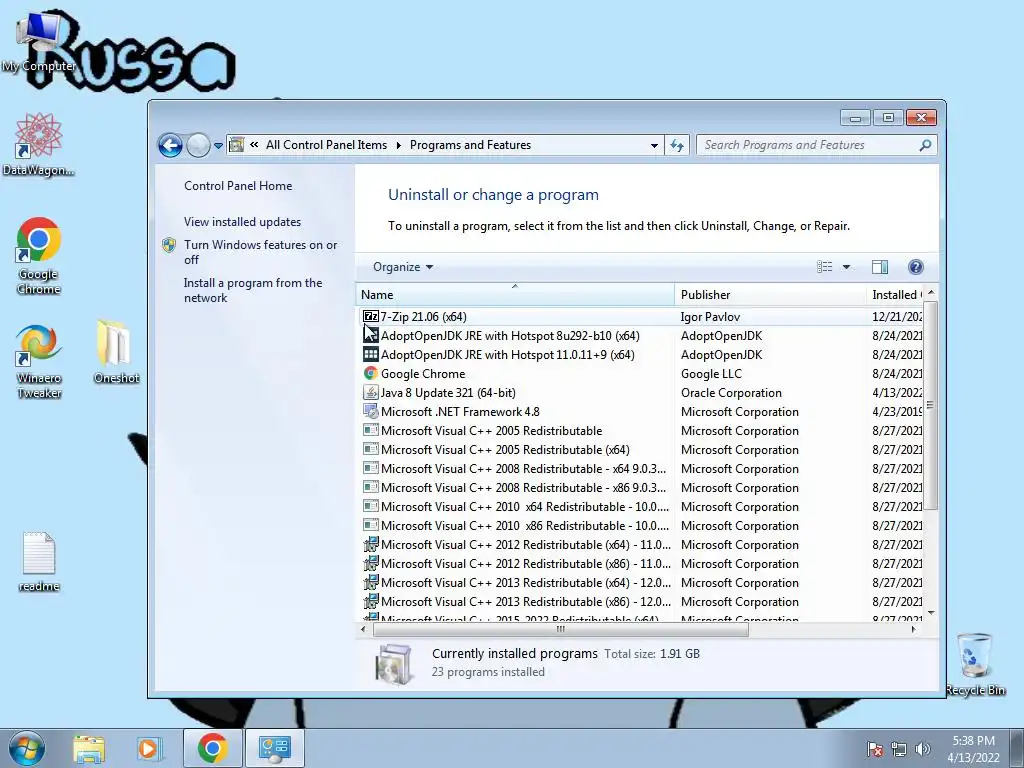The width and height of the screenshot is (1024, 768).
Task: Click horizontal scrollbar right arrow
Action: pyautogui.click(x=913, y=630)
